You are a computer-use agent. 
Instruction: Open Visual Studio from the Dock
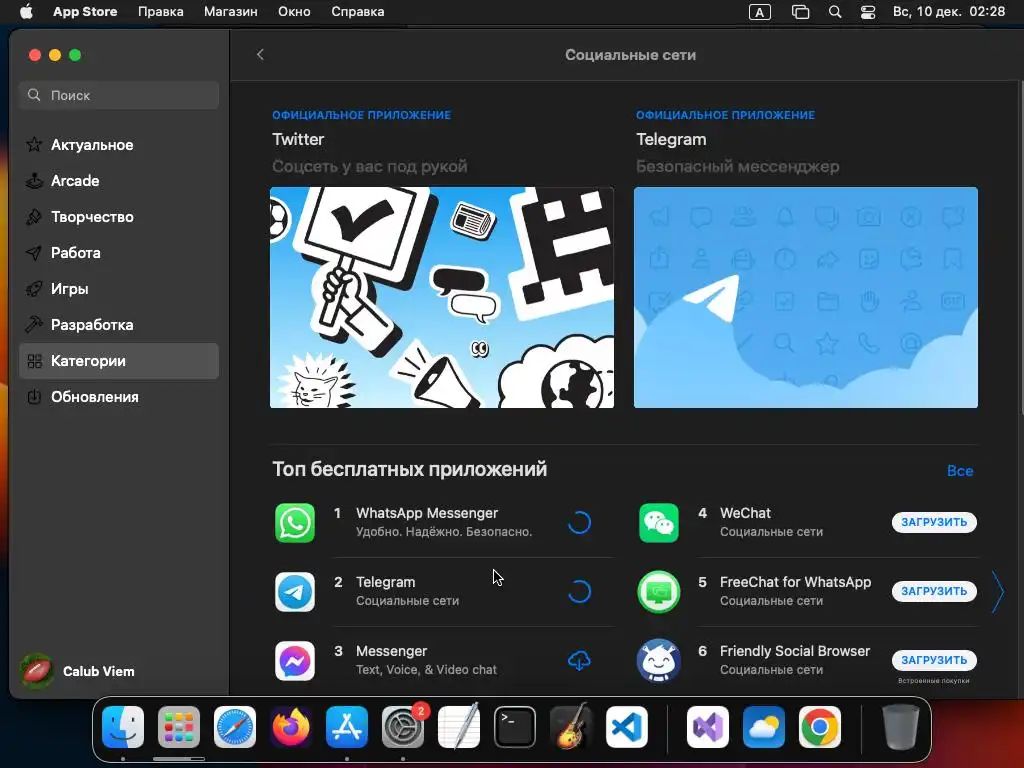tap(708, 727)
